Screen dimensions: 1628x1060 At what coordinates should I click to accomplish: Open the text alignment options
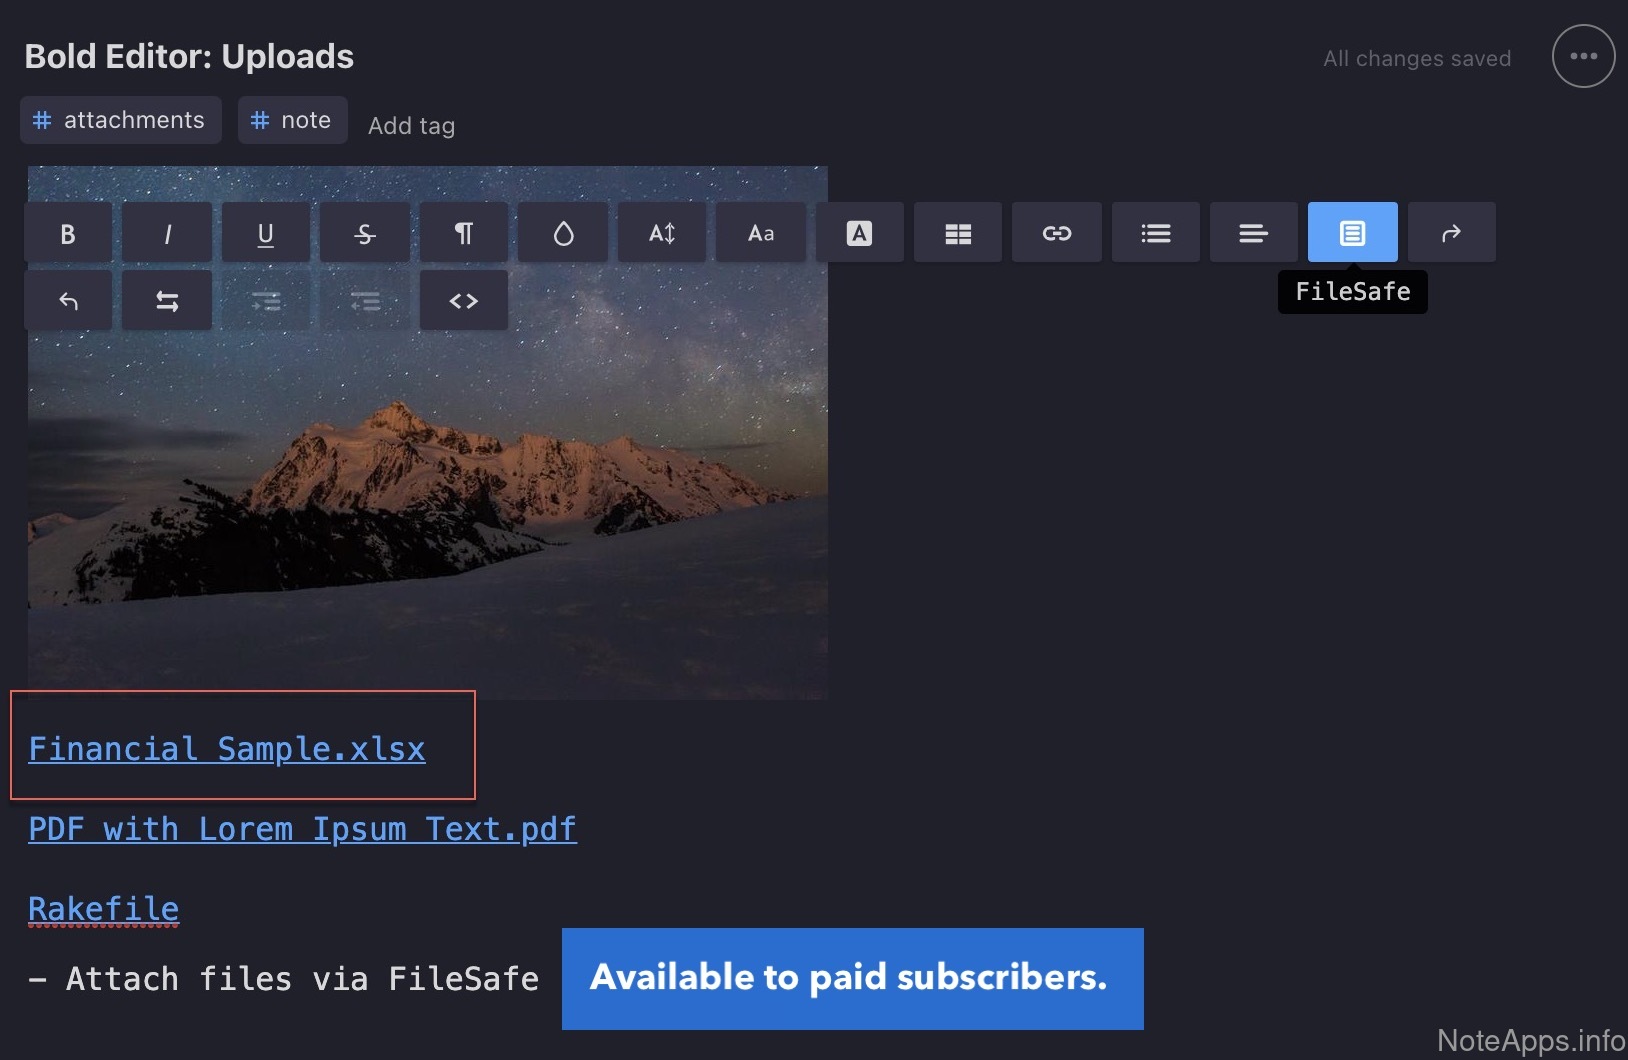point(1254,233)
